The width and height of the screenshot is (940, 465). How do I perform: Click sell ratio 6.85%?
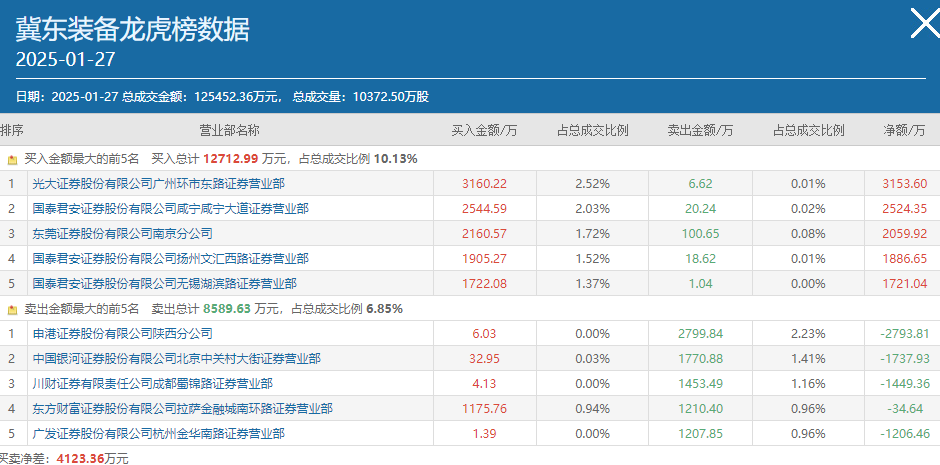tap(385, 309)
